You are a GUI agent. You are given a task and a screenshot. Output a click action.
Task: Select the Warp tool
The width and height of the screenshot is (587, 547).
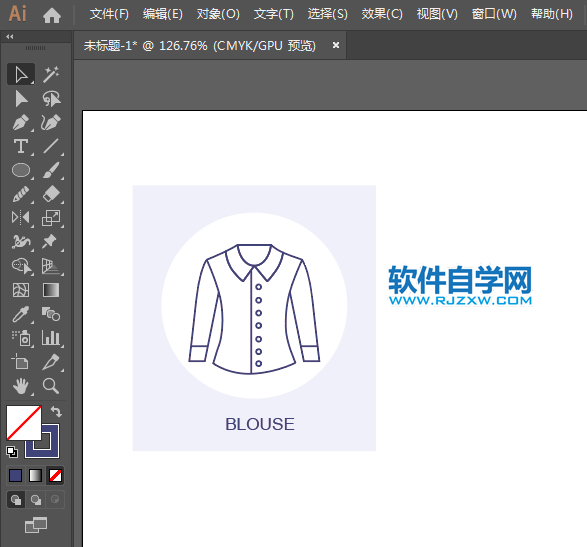click(x=21, y=242)
